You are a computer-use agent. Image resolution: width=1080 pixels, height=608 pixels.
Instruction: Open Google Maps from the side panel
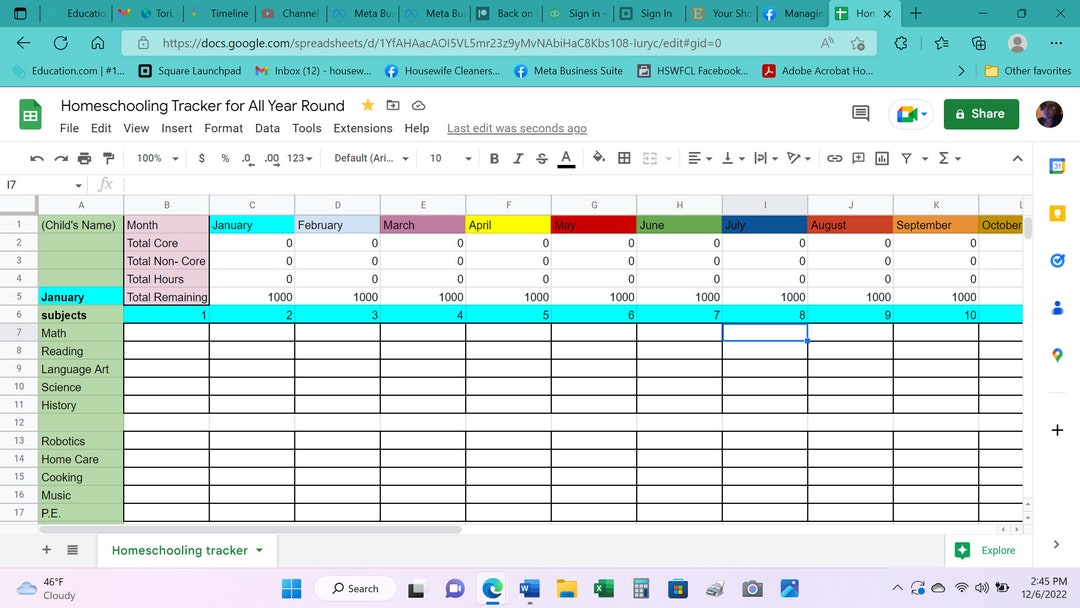(1057, 354)
